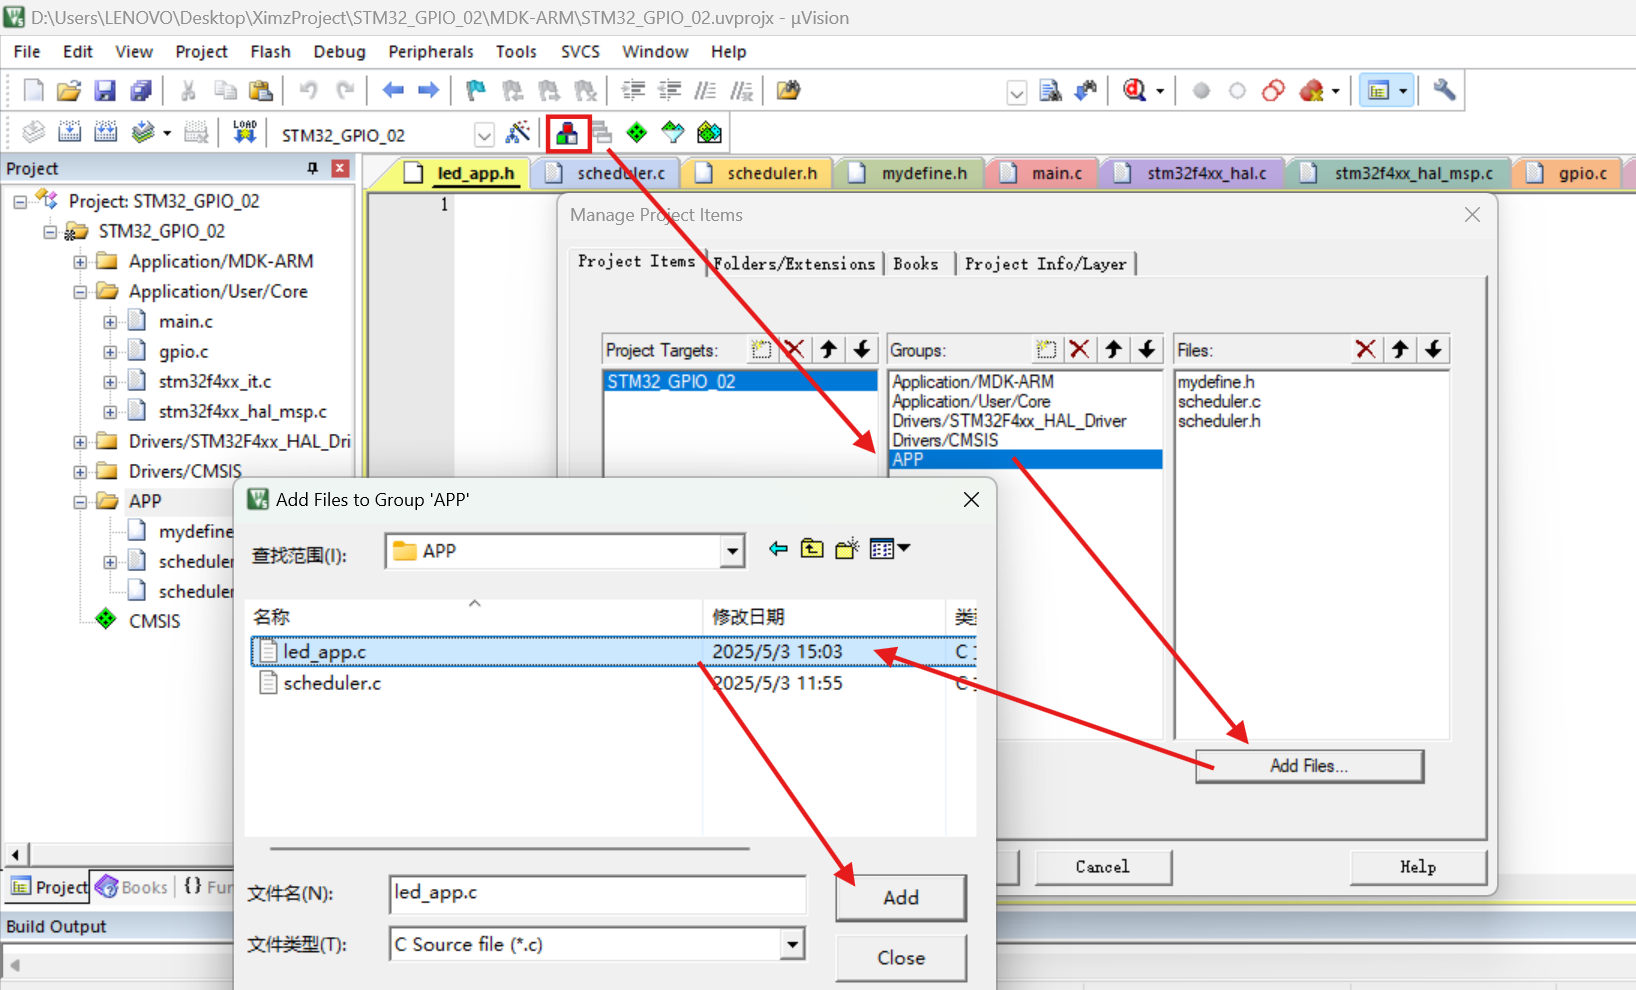Image resolution: width=1636 pixels, height=990 pixels.
Task: Open Manage Project Items colored blocks icon
Action: [567, 133]
